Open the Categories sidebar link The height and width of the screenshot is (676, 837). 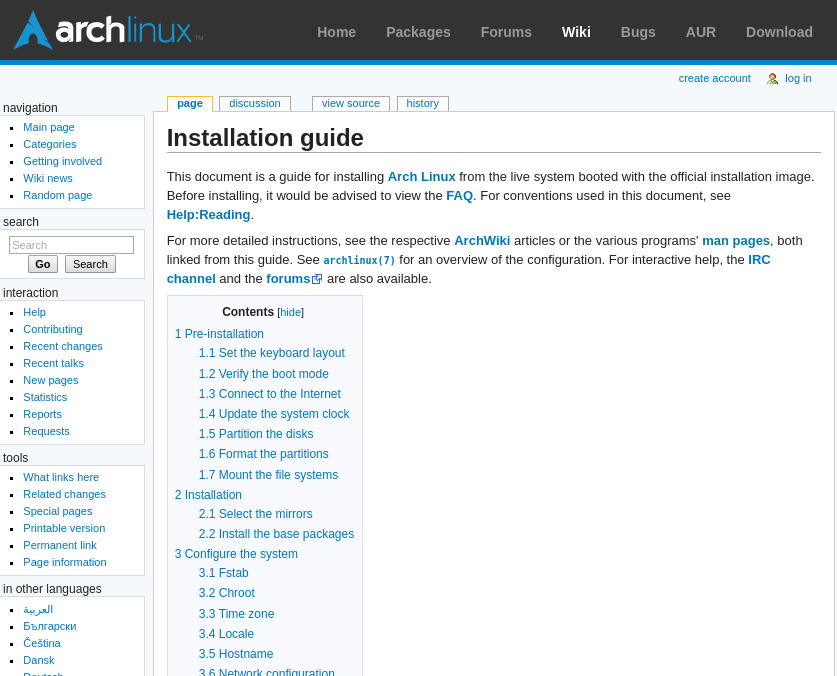coord(50,144)
